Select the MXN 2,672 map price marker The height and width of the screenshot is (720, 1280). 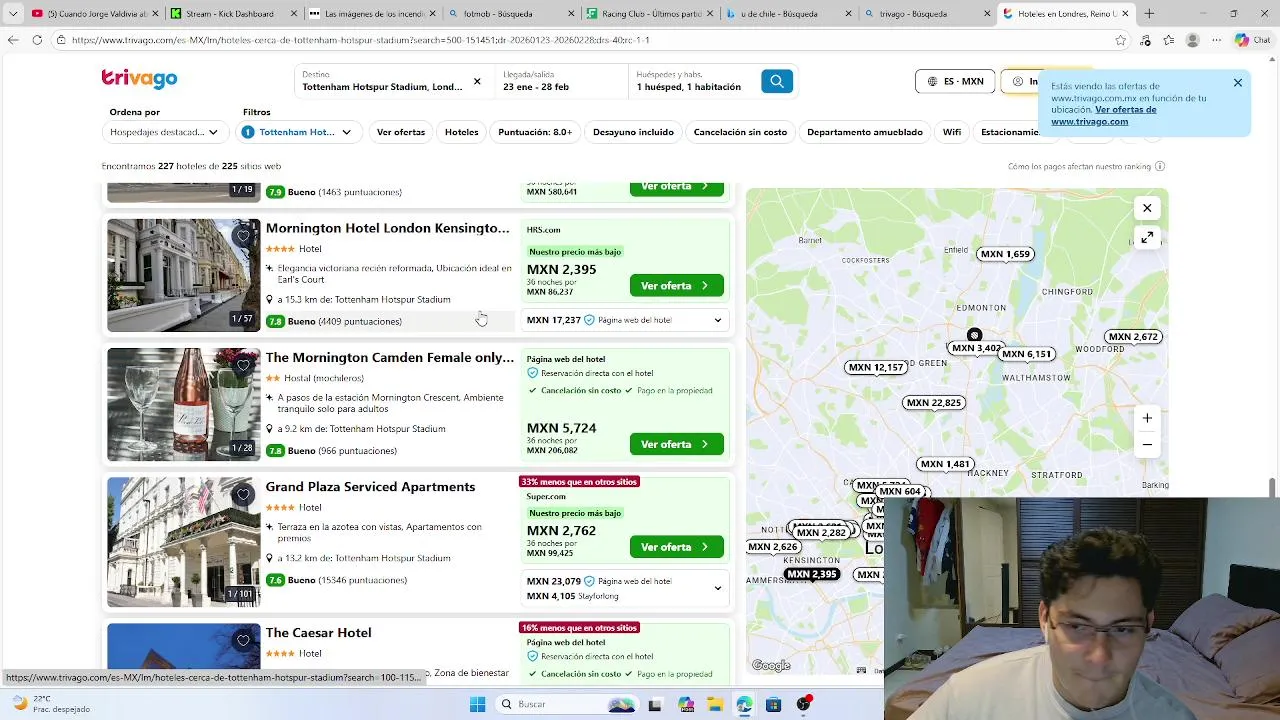coord(1133,337)
